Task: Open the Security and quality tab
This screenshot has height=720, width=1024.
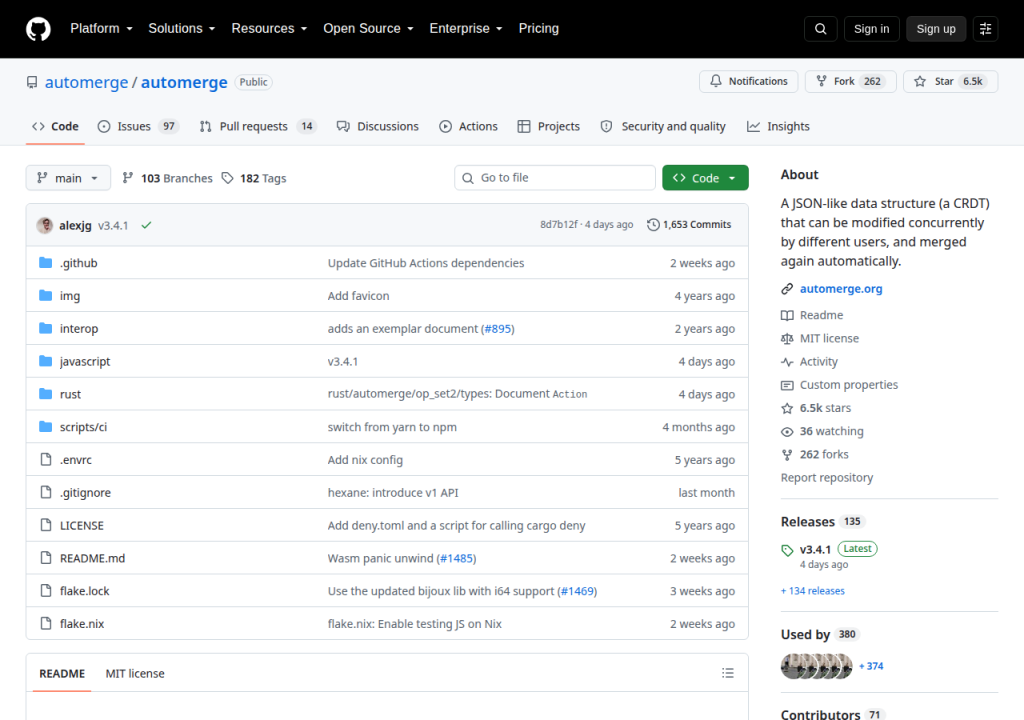Action: click(x=663, y=126)
